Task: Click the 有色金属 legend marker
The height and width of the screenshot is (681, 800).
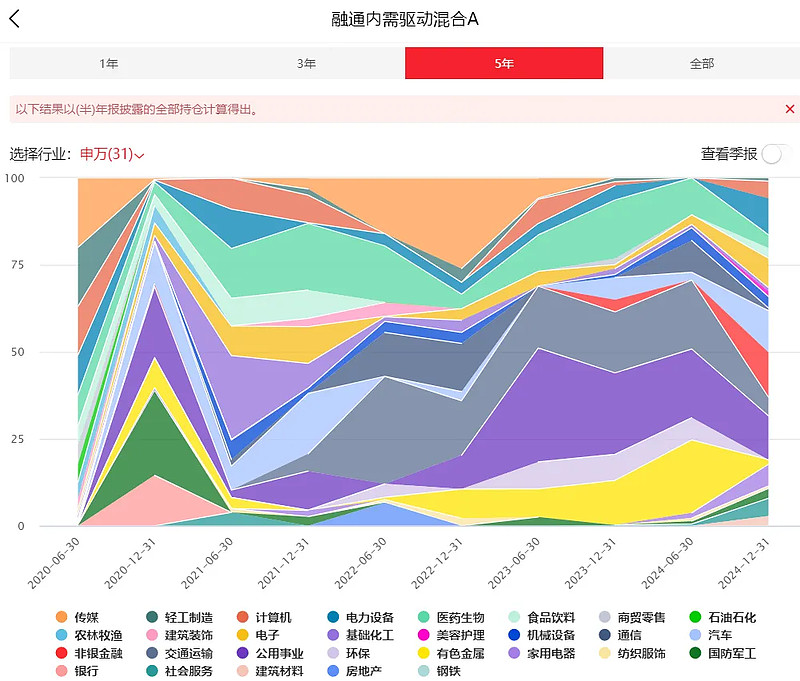Action: click(x=423, y=653)
